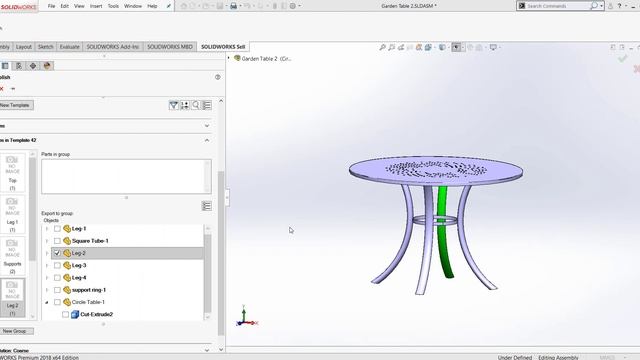Screen dimensions: 640x360
Task: Open the DimXpertManager crosshair tab icon
Action: click(x=33, y=66)
